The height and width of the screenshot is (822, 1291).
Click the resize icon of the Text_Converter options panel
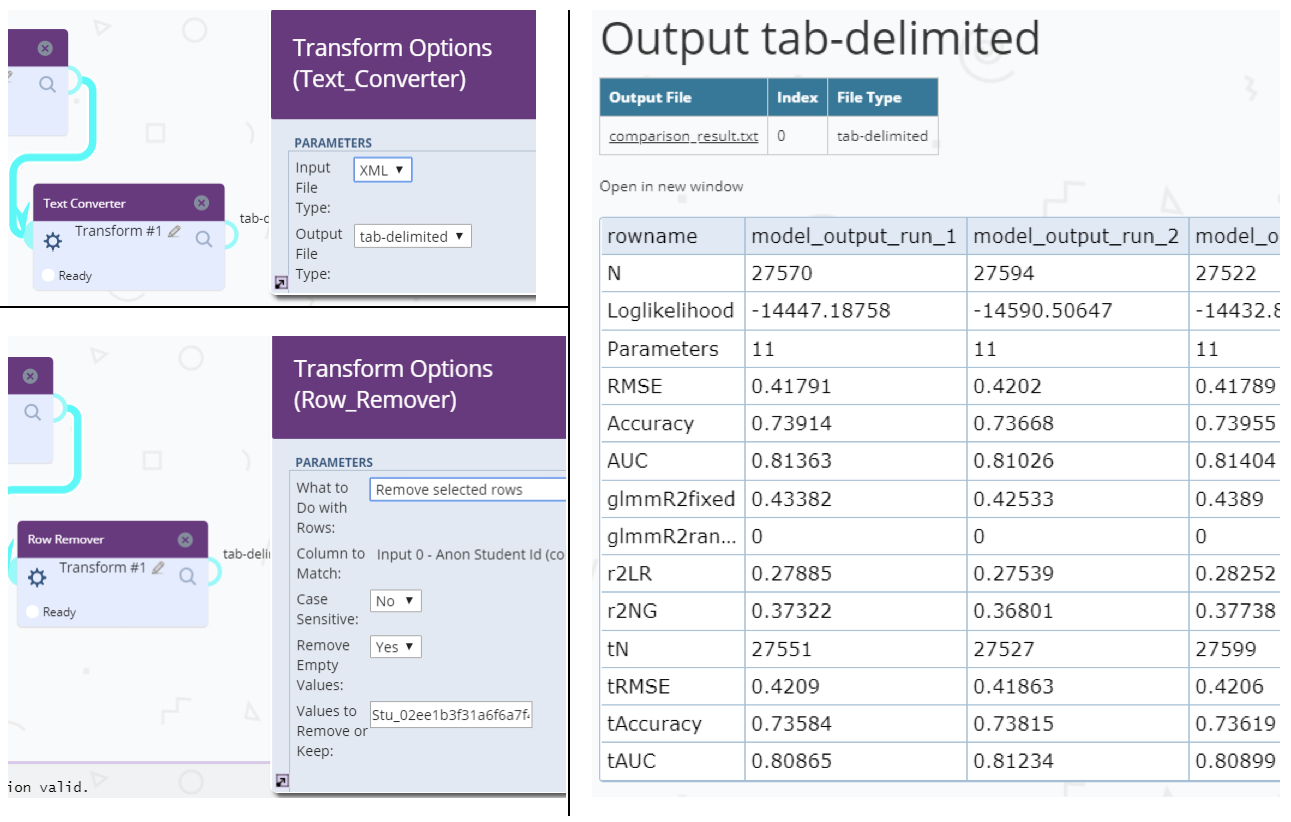[281, 283]
